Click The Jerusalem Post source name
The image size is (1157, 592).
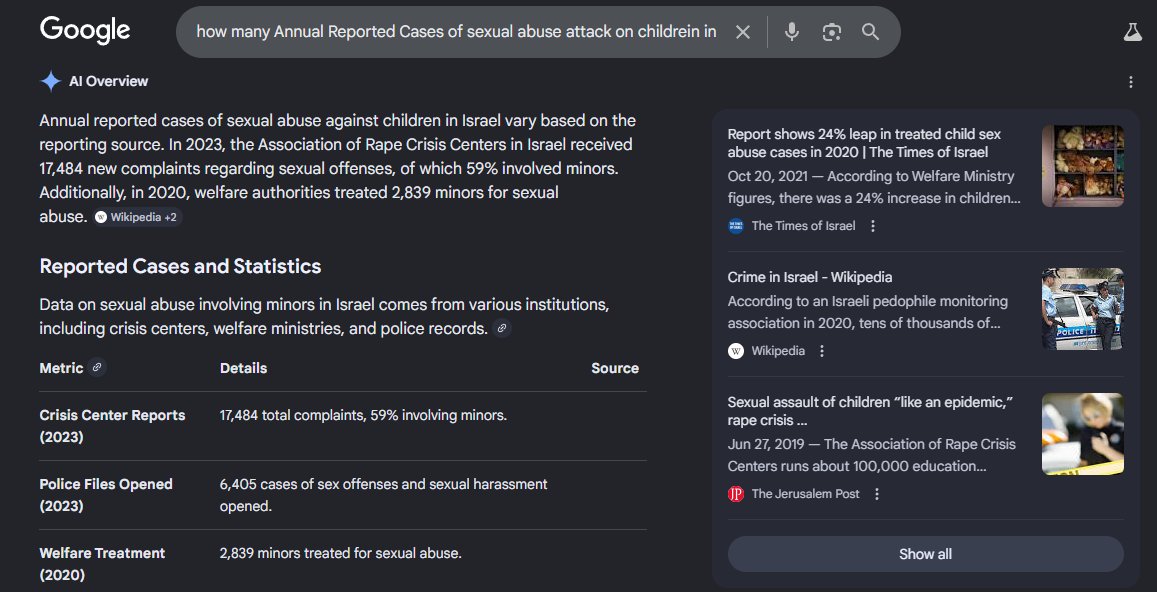(805, 494)
